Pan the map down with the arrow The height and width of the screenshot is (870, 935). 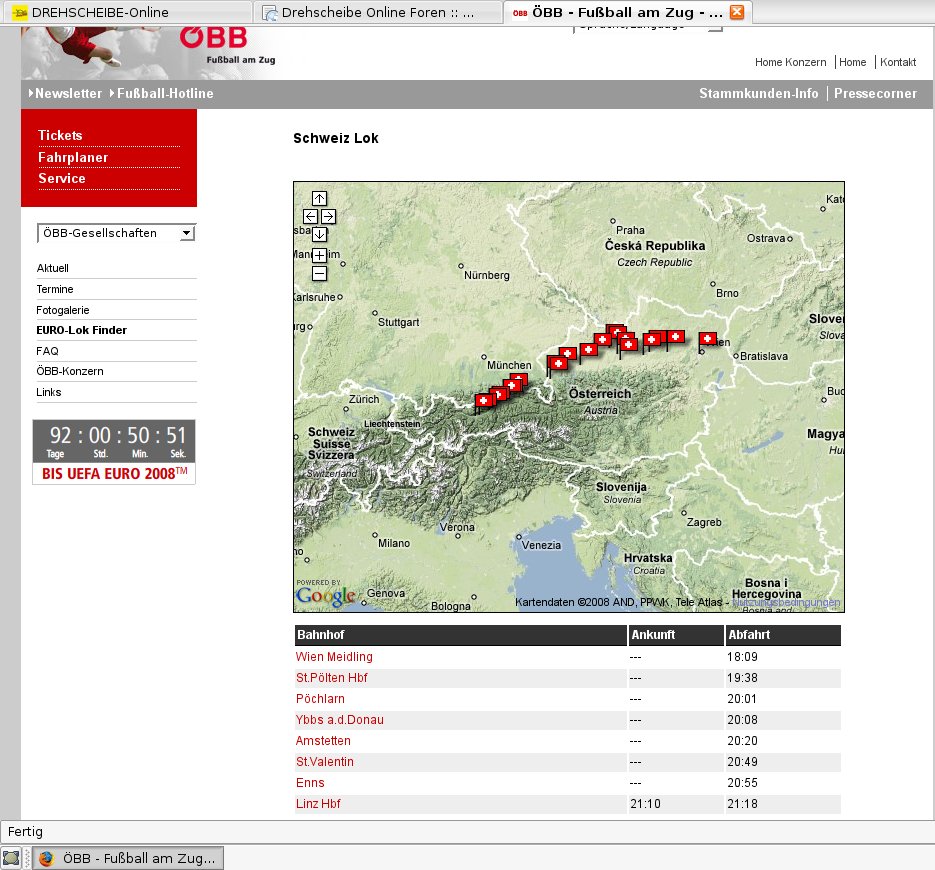319,234
